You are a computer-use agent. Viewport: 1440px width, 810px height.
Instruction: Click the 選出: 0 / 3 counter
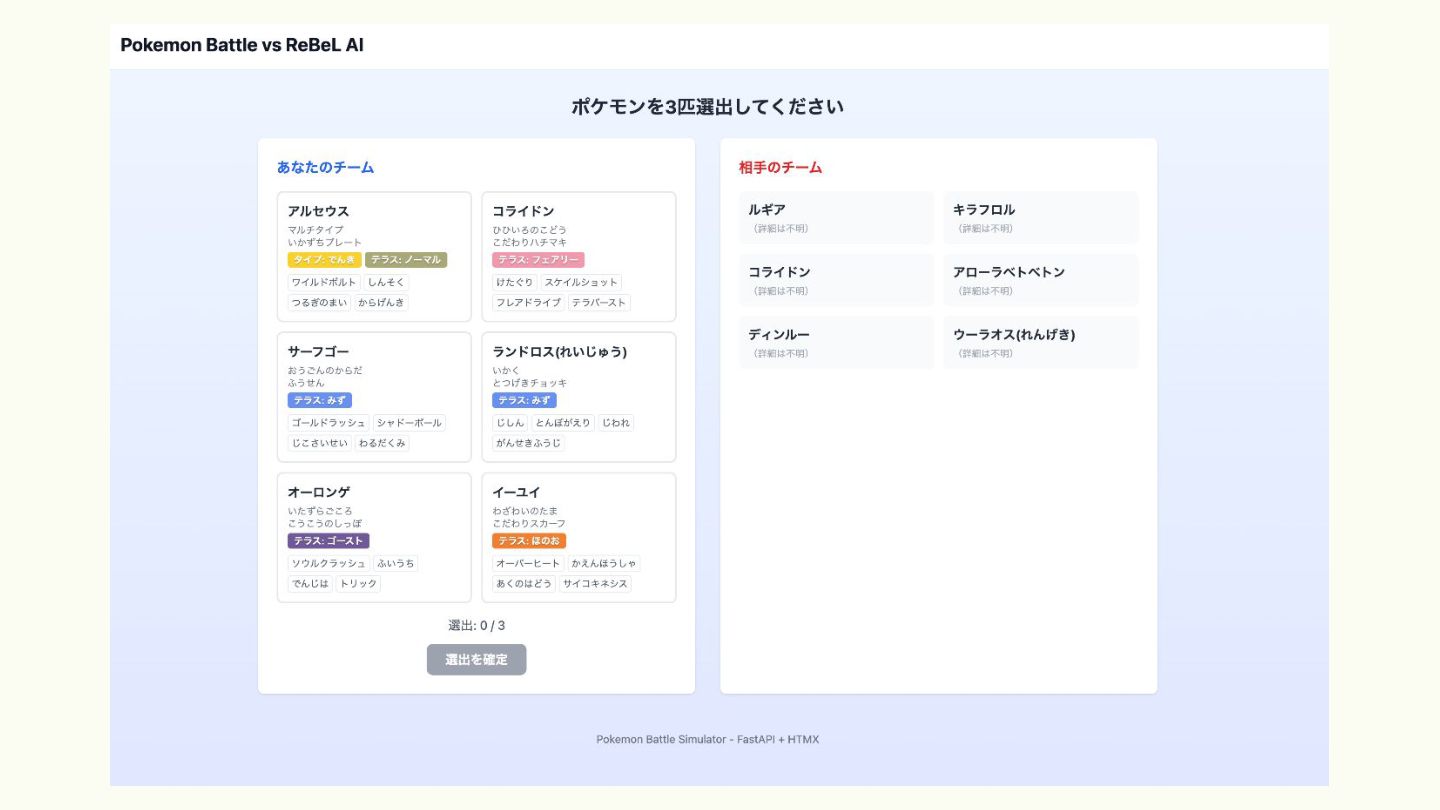tap(476, 626)
